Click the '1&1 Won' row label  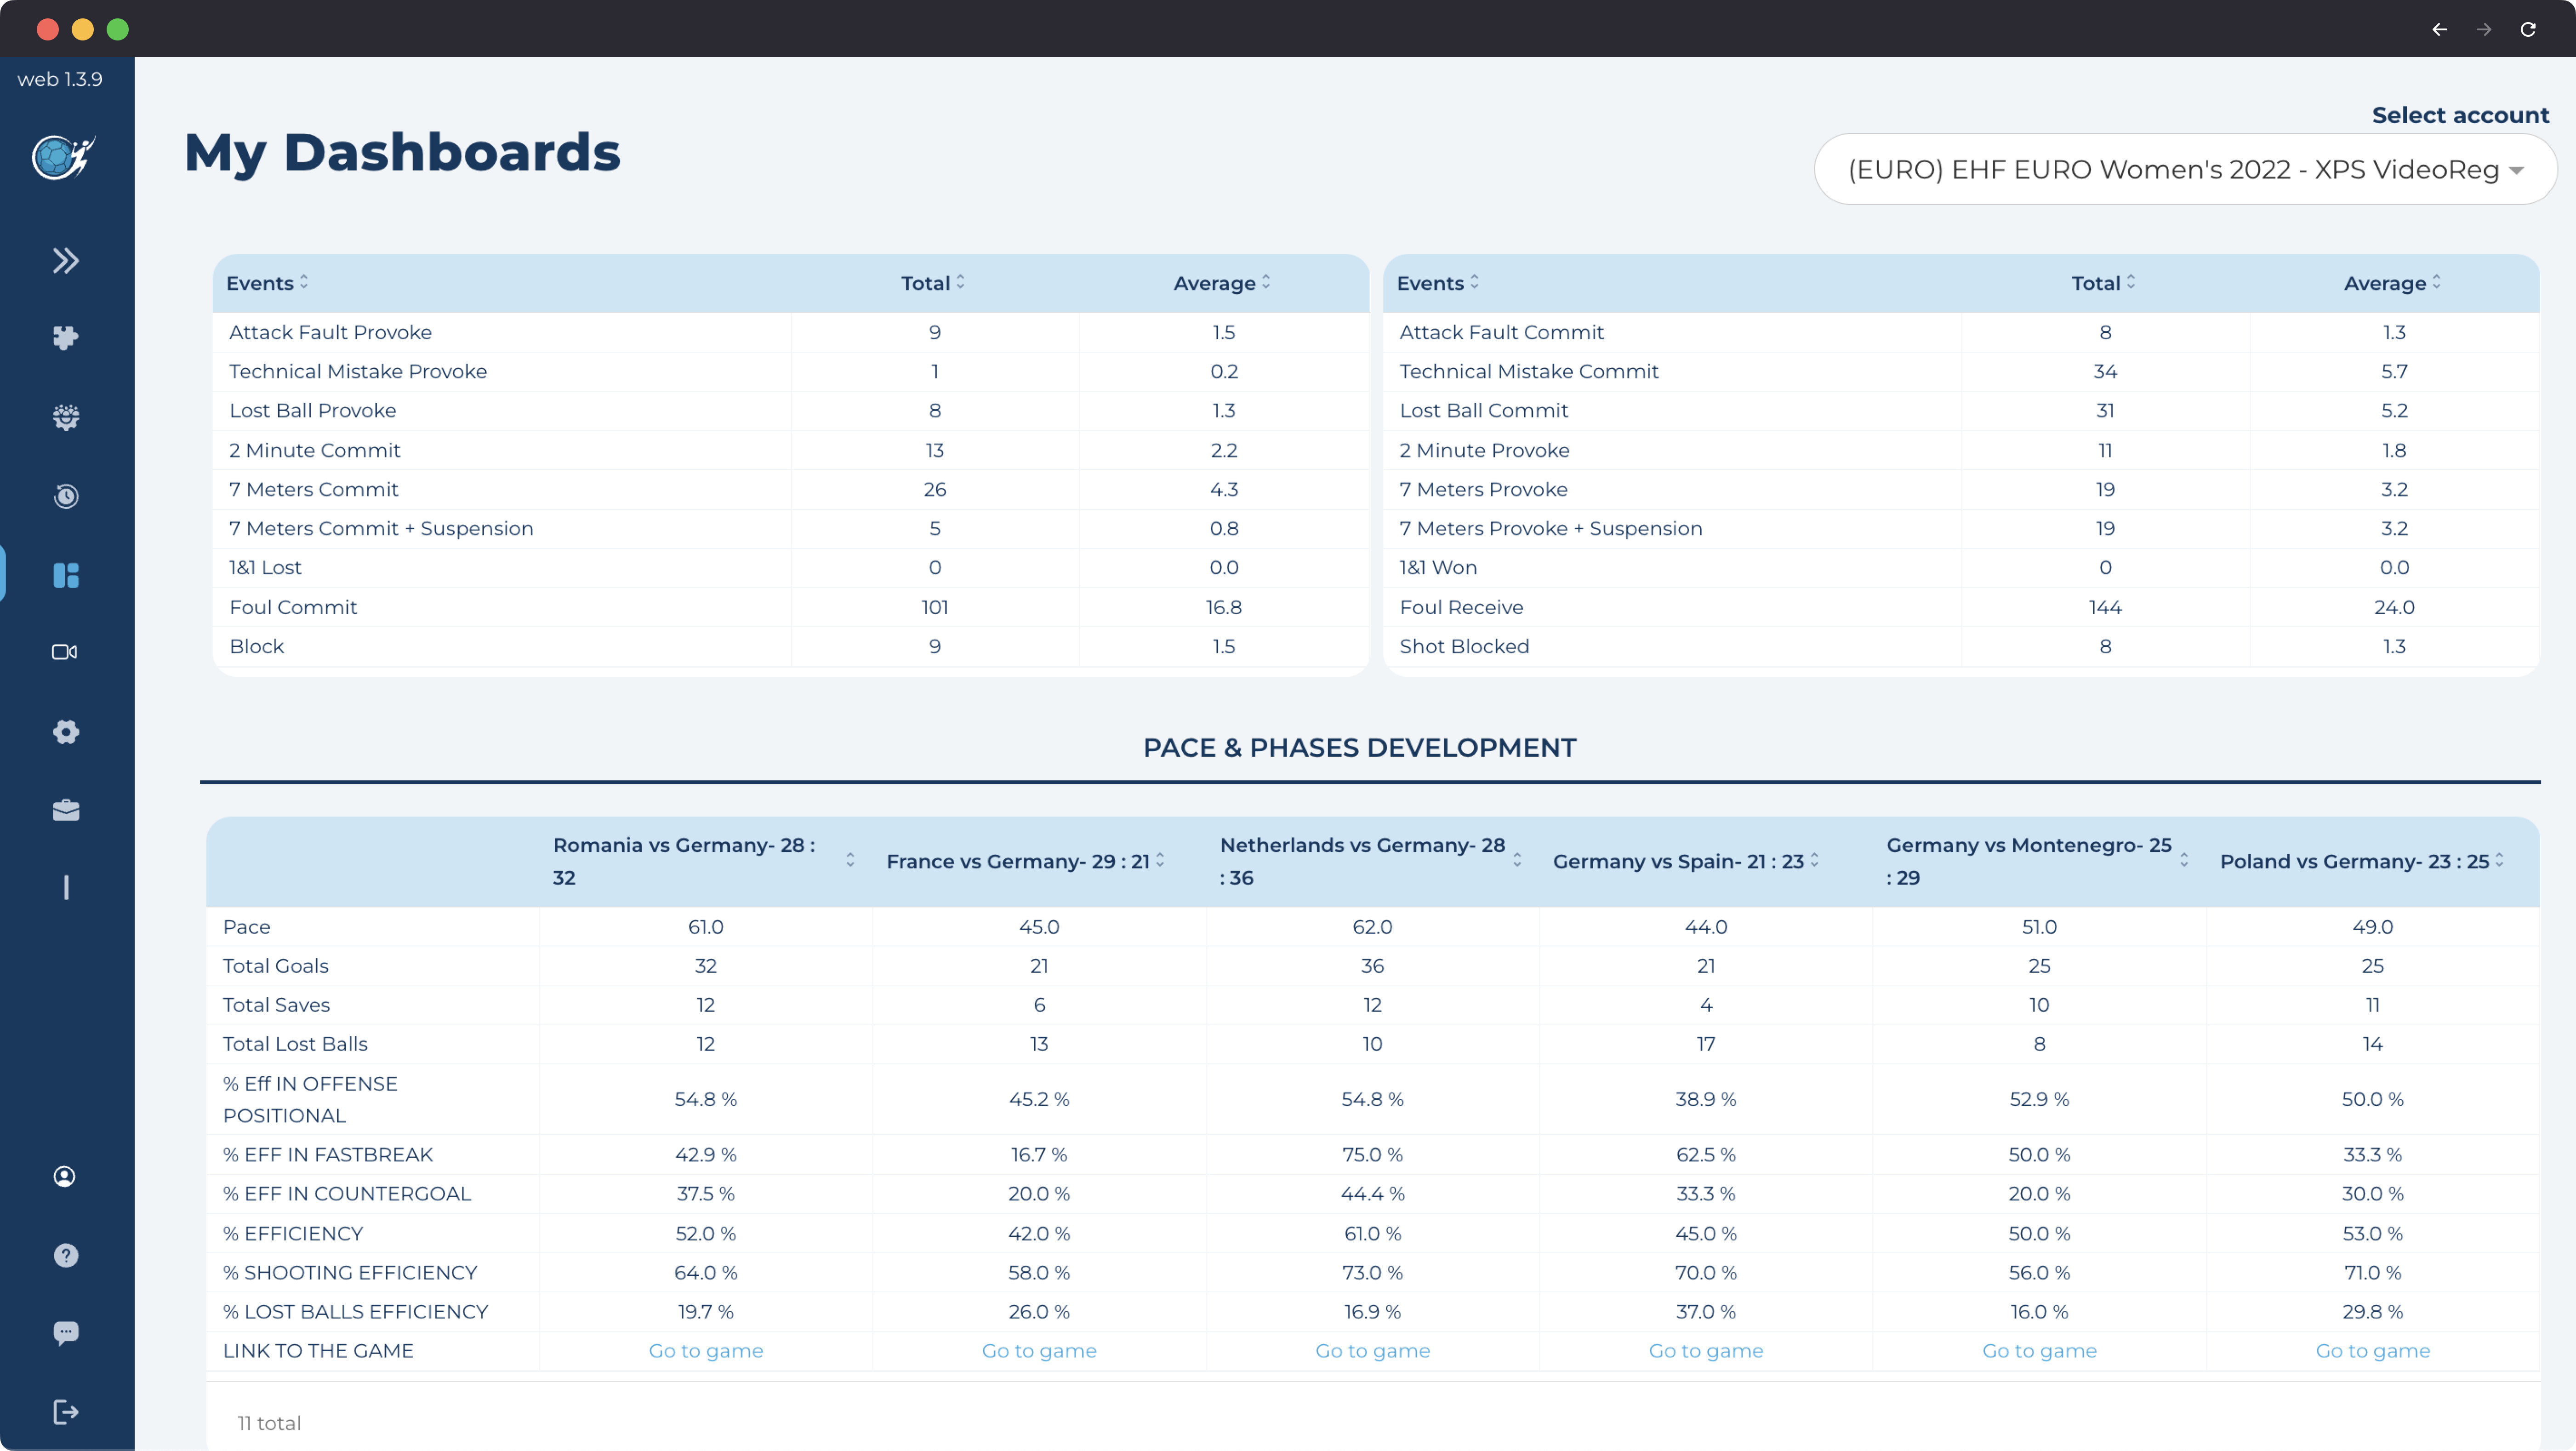tap(1438, 567)
